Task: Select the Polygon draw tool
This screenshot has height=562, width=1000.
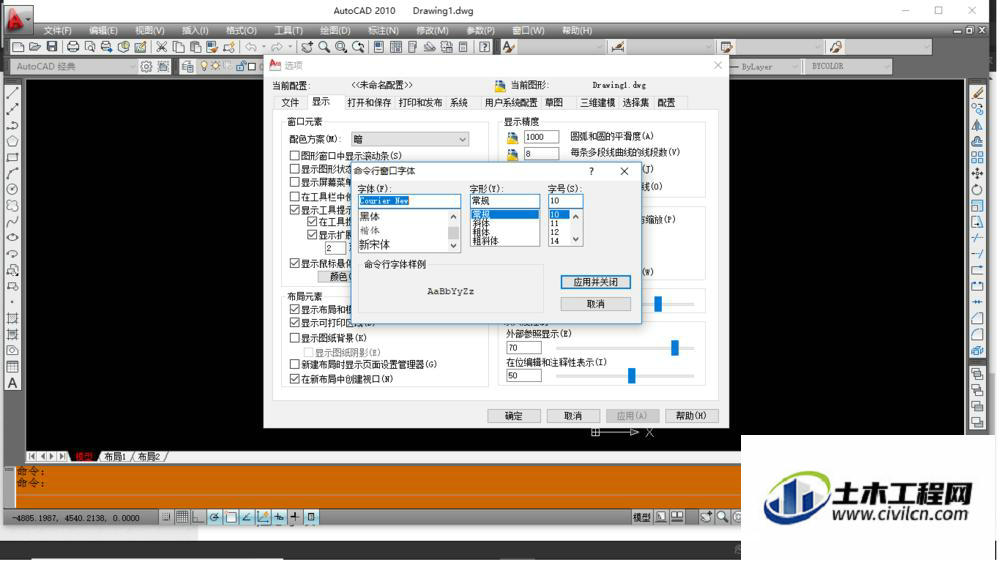Action: (12, 141)
